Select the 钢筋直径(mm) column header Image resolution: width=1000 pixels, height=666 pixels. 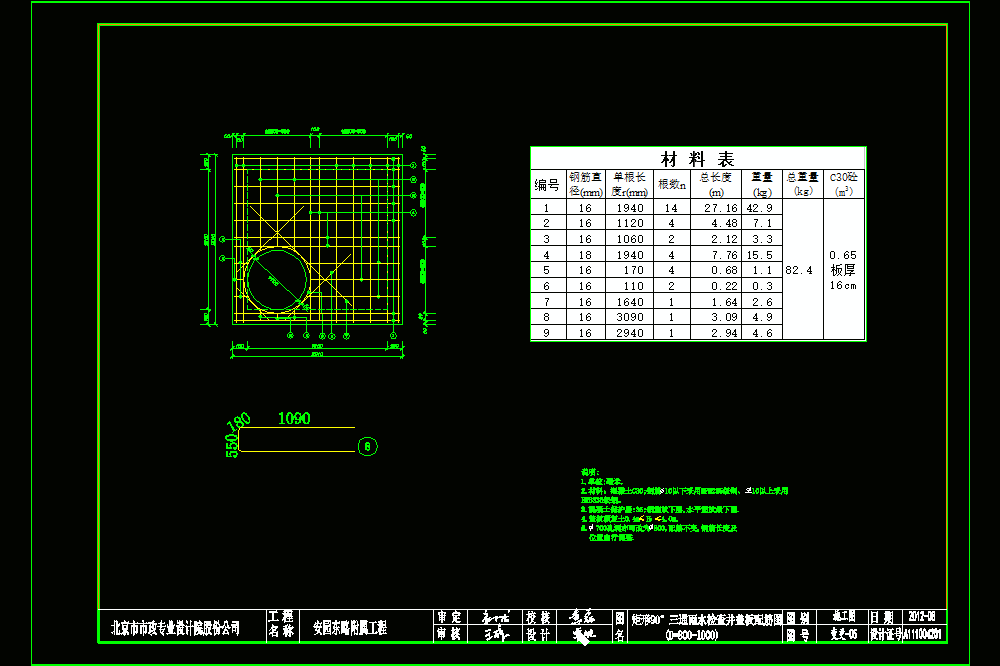[585, 184]
